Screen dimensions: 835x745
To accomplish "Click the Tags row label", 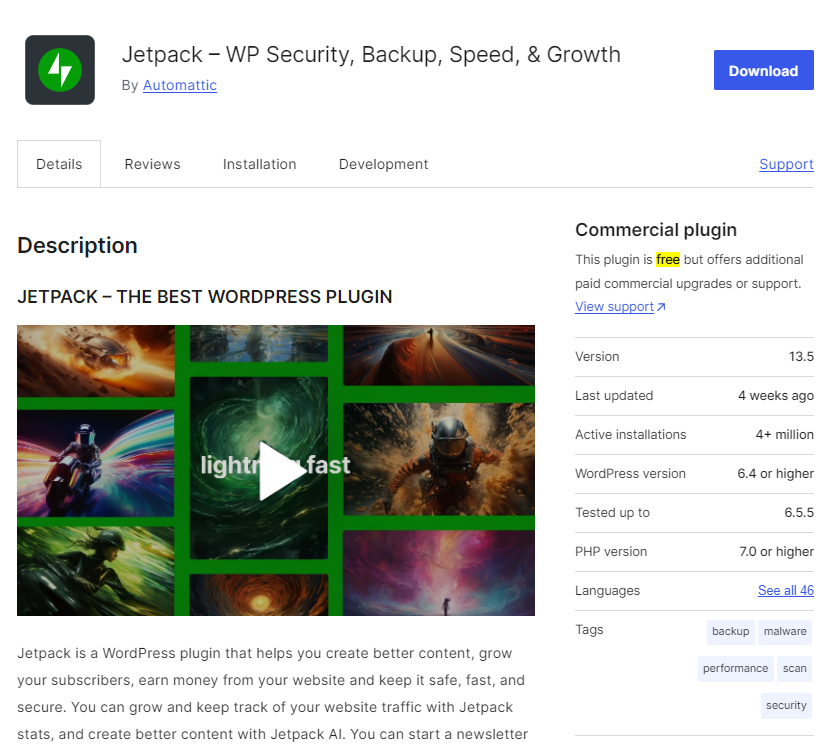I will (x=589, y=630).
